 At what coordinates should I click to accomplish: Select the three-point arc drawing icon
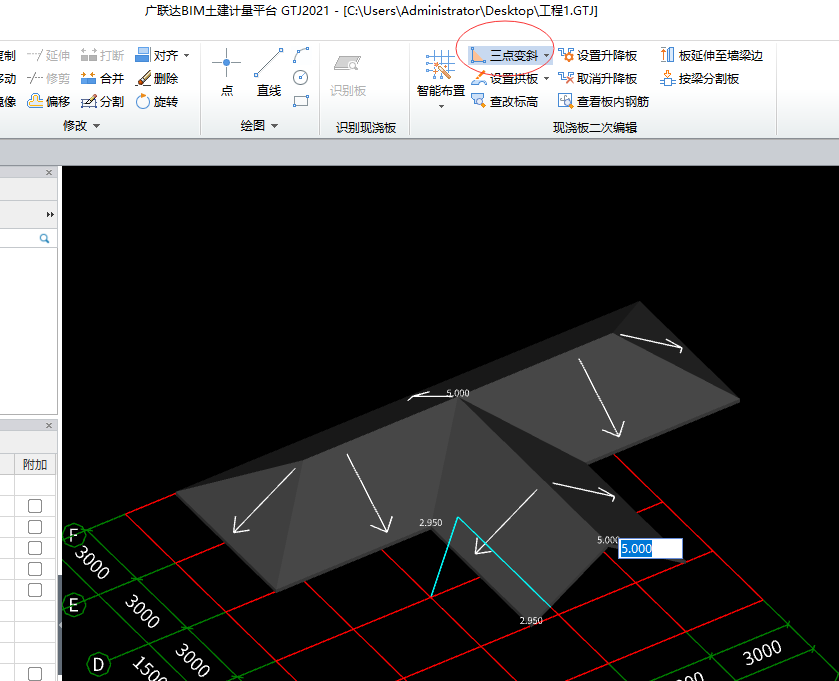(x=301, y=55)
